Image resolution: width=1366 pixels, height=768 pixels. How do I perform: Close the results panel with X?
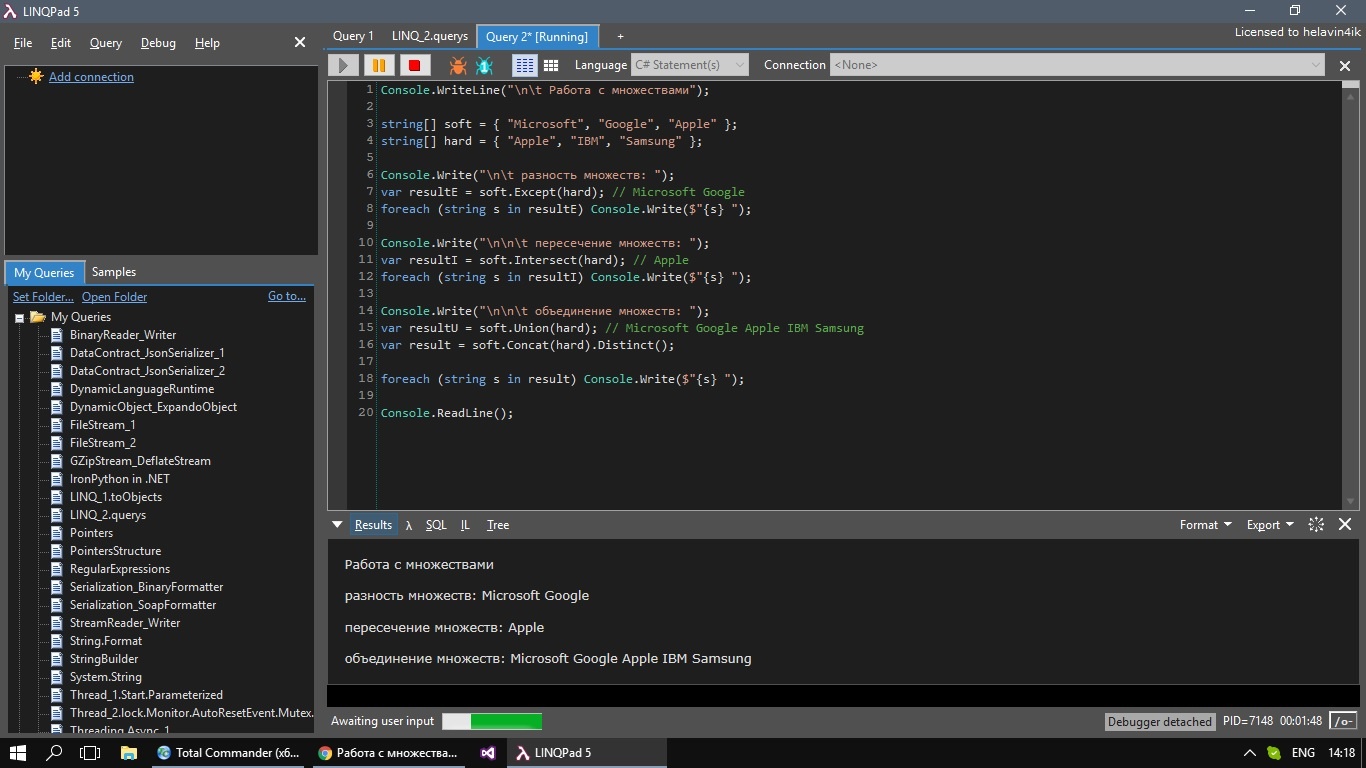tap(1345, 524)
